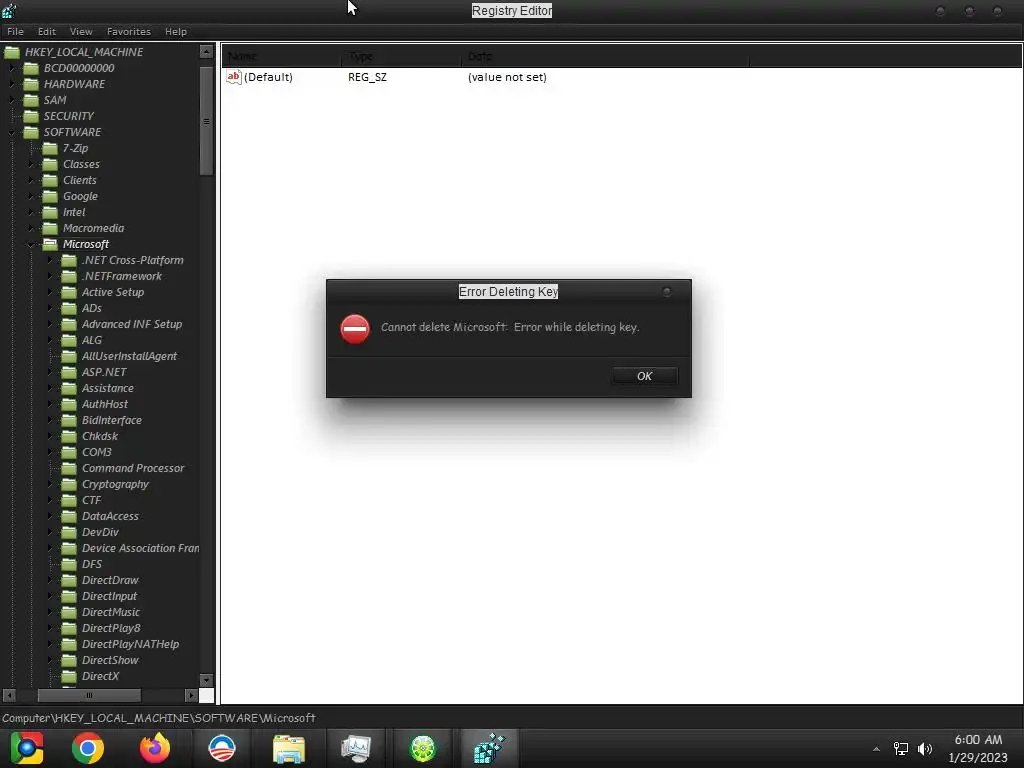
Task: Open the Edit menu
Action: [x=46, y=31]
